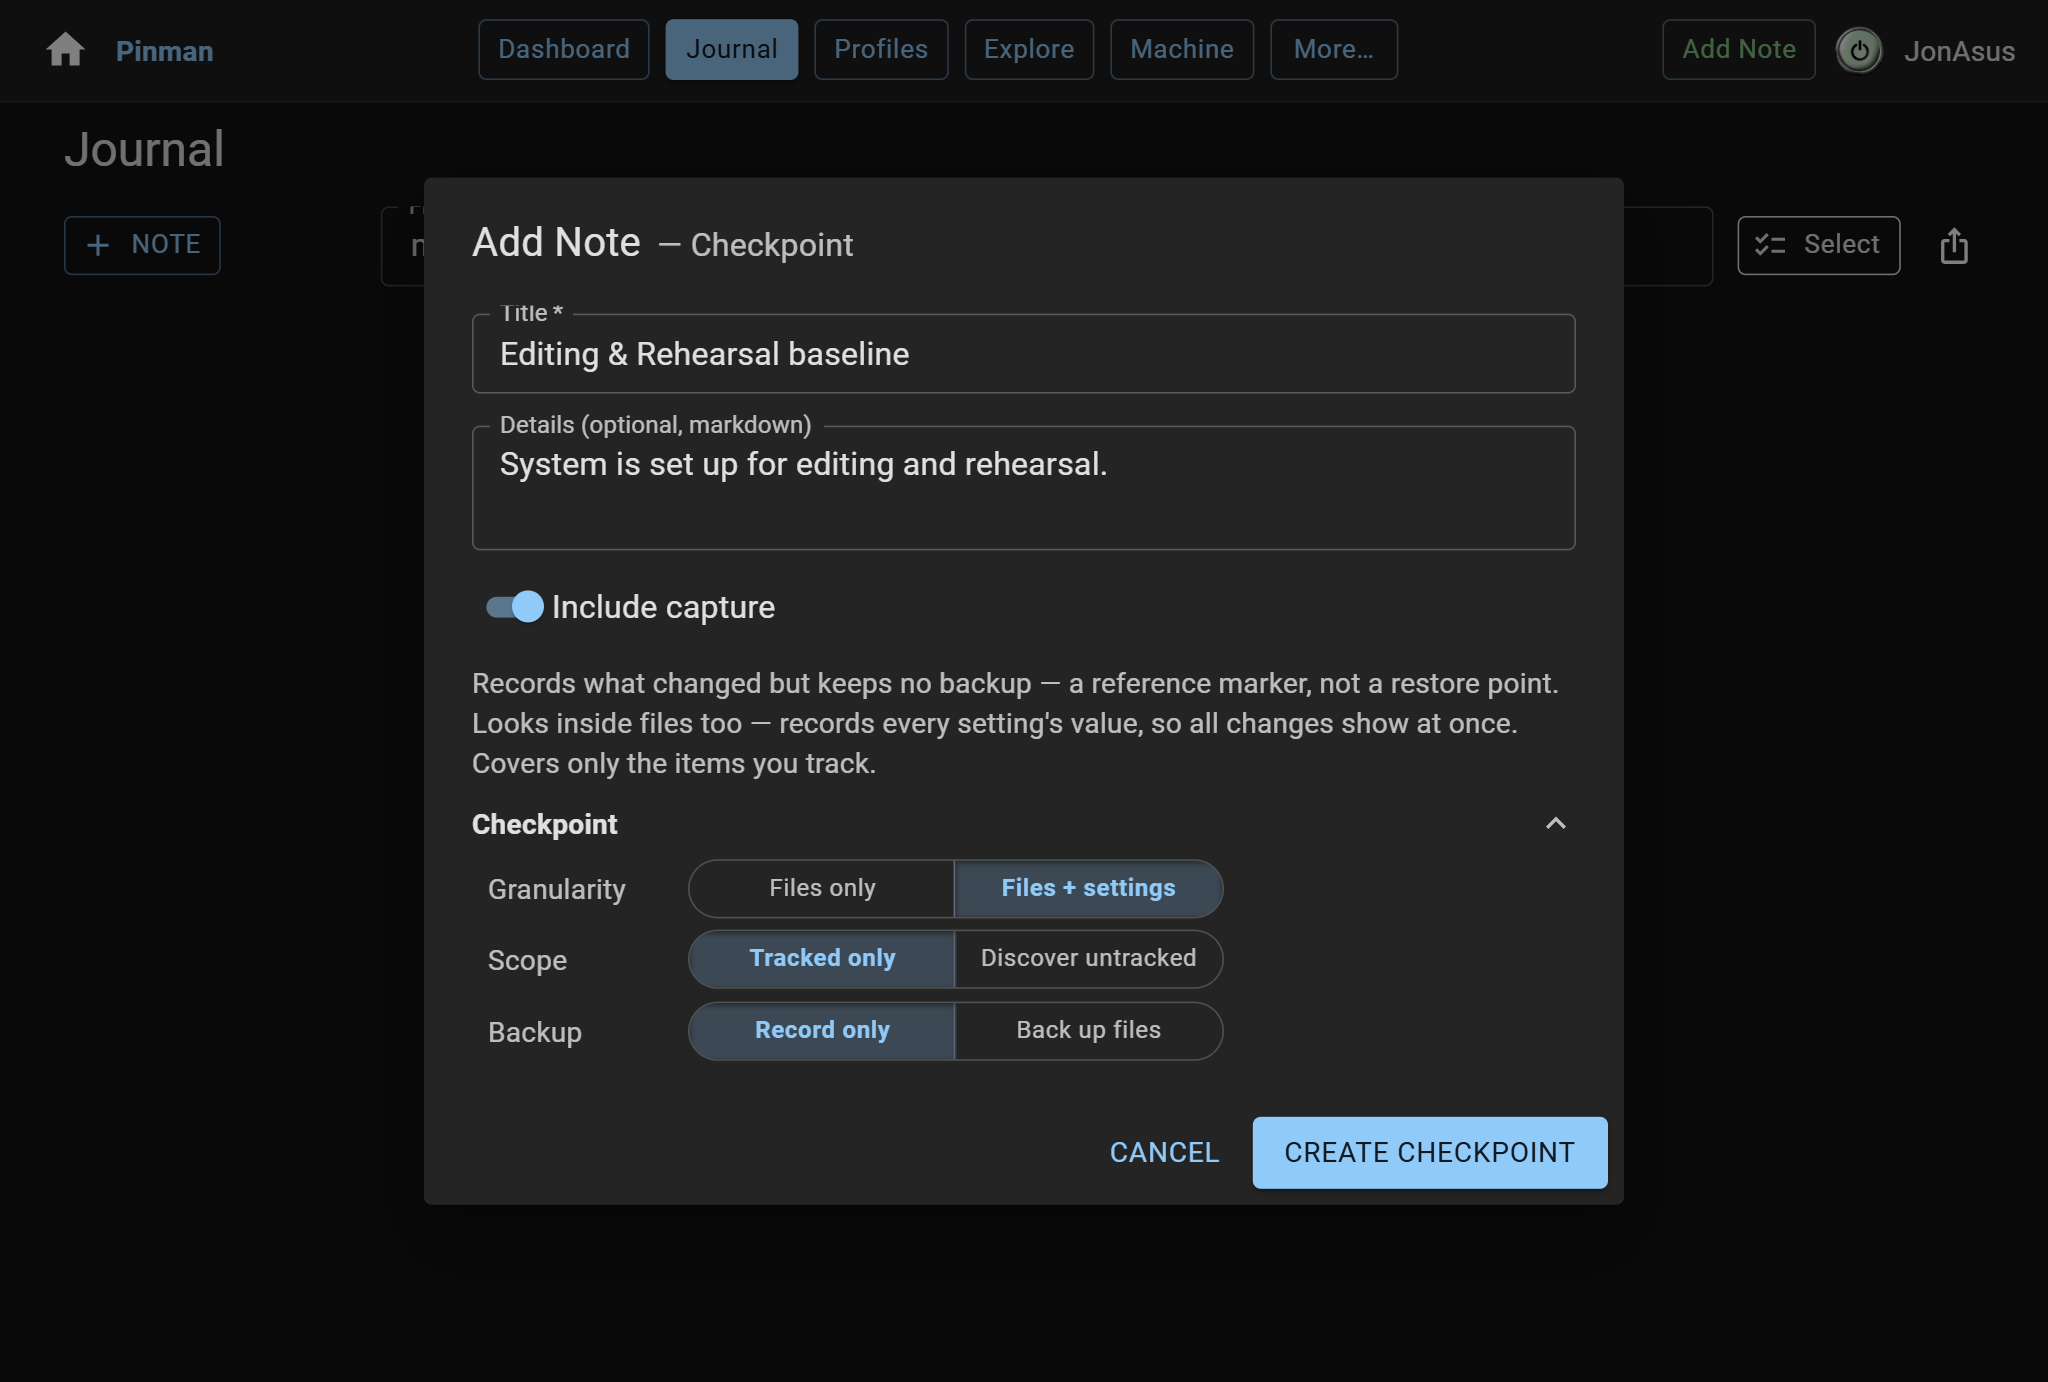
Task: Click the power icon next to JonAsus
Action: 1859,50
